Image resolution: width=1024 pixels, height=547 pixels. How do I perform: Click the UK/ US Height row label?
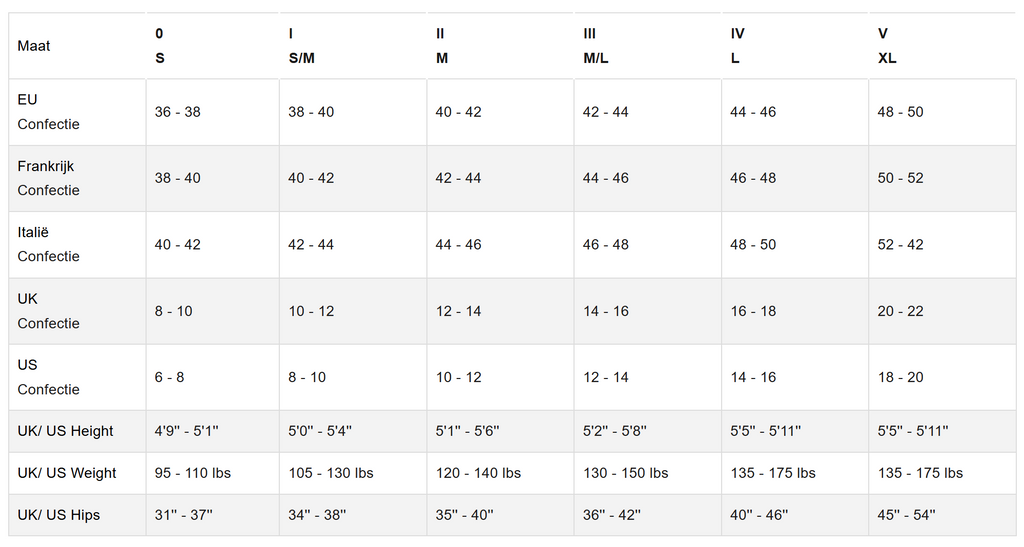click(65, 431)
